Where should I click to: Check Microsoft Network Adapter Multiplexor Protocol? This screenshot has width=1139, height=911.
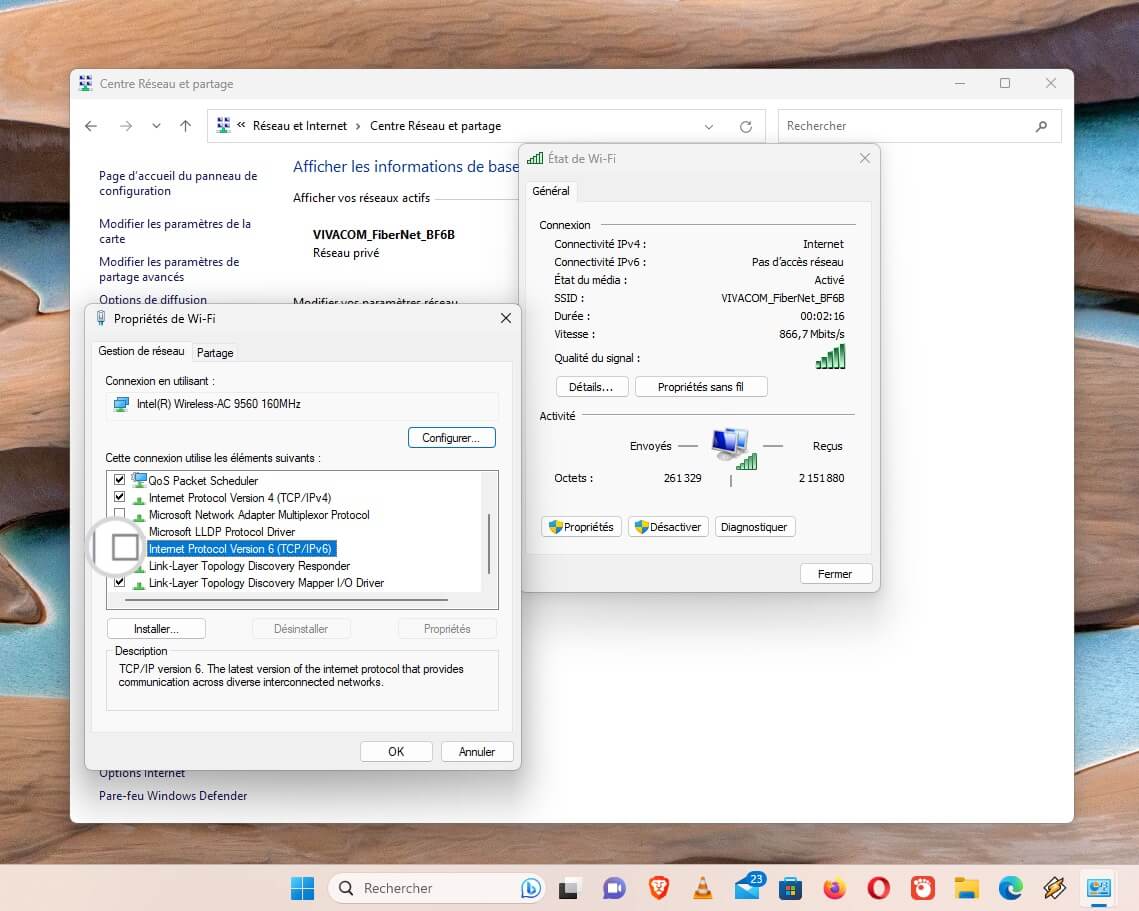[x=119, y=514]
